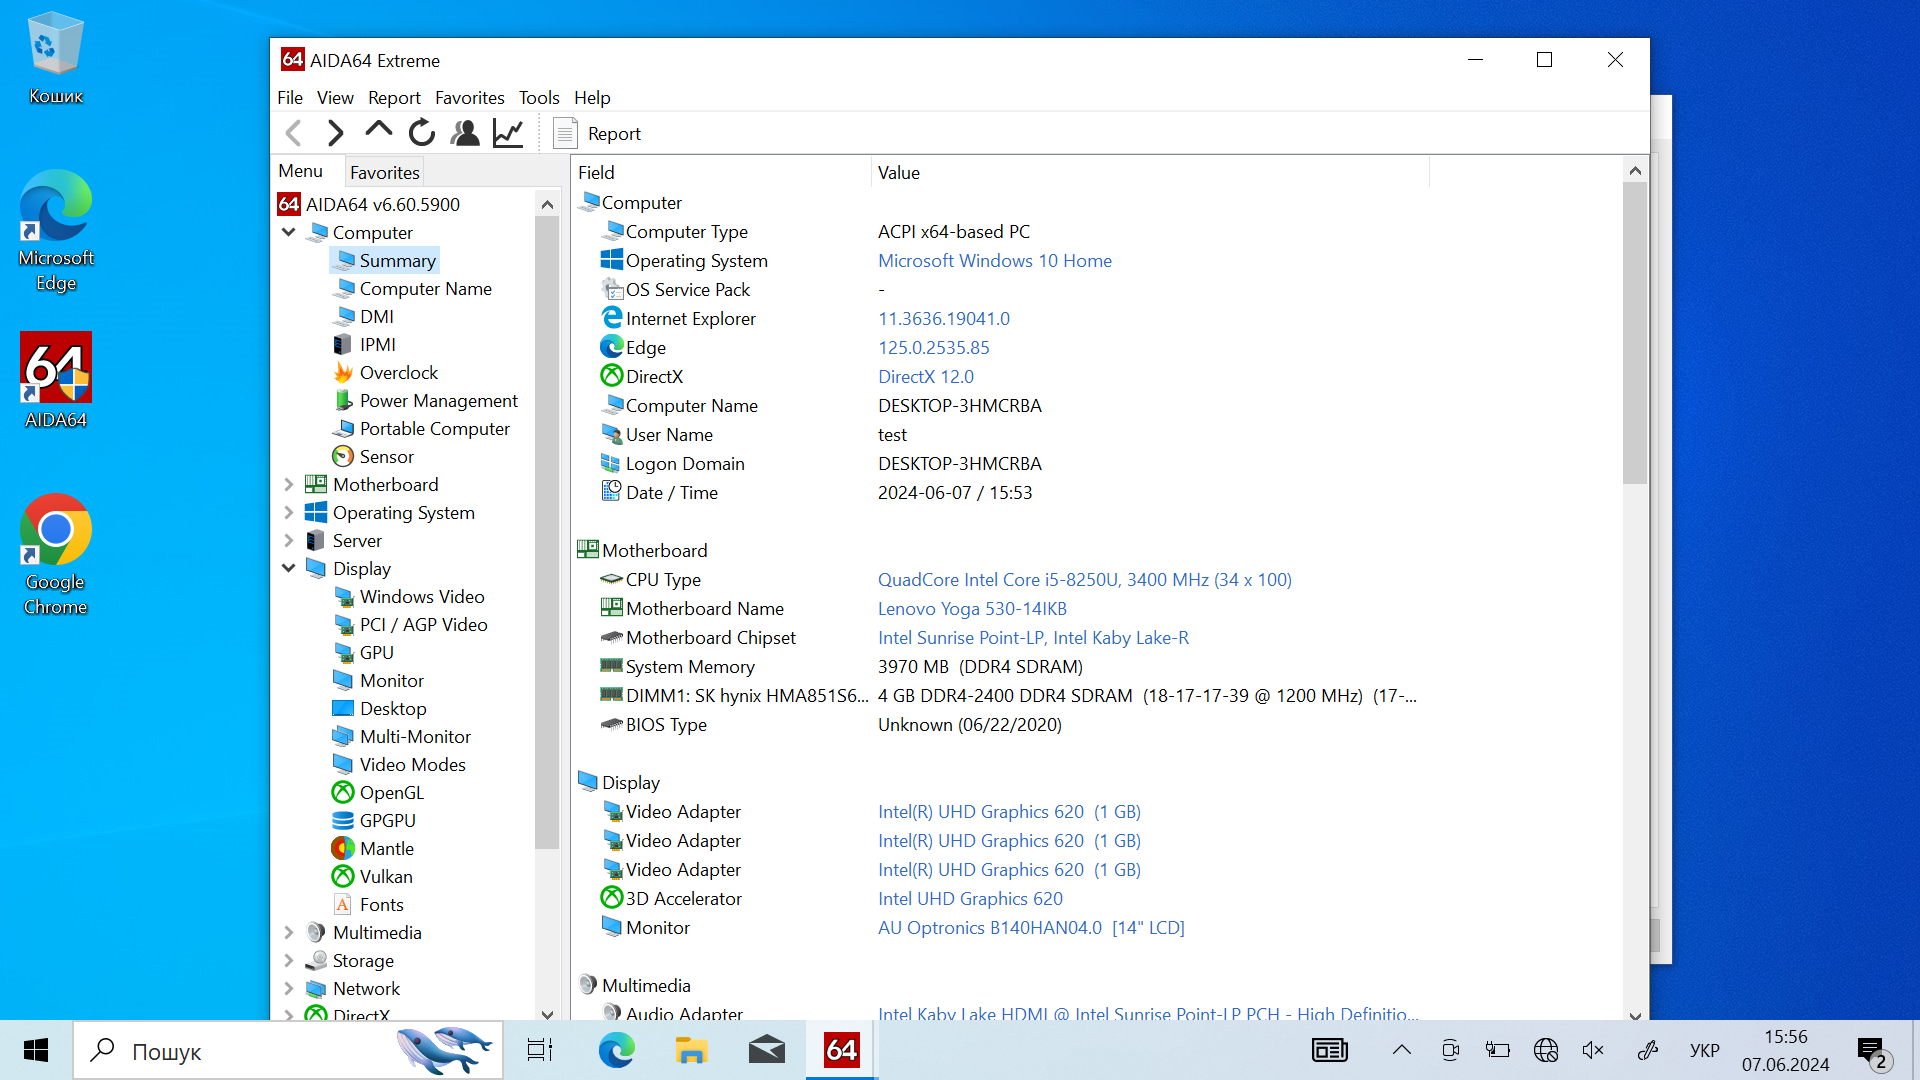Switch to the Favorites tab in the side panel

click(x=385, y=172)
